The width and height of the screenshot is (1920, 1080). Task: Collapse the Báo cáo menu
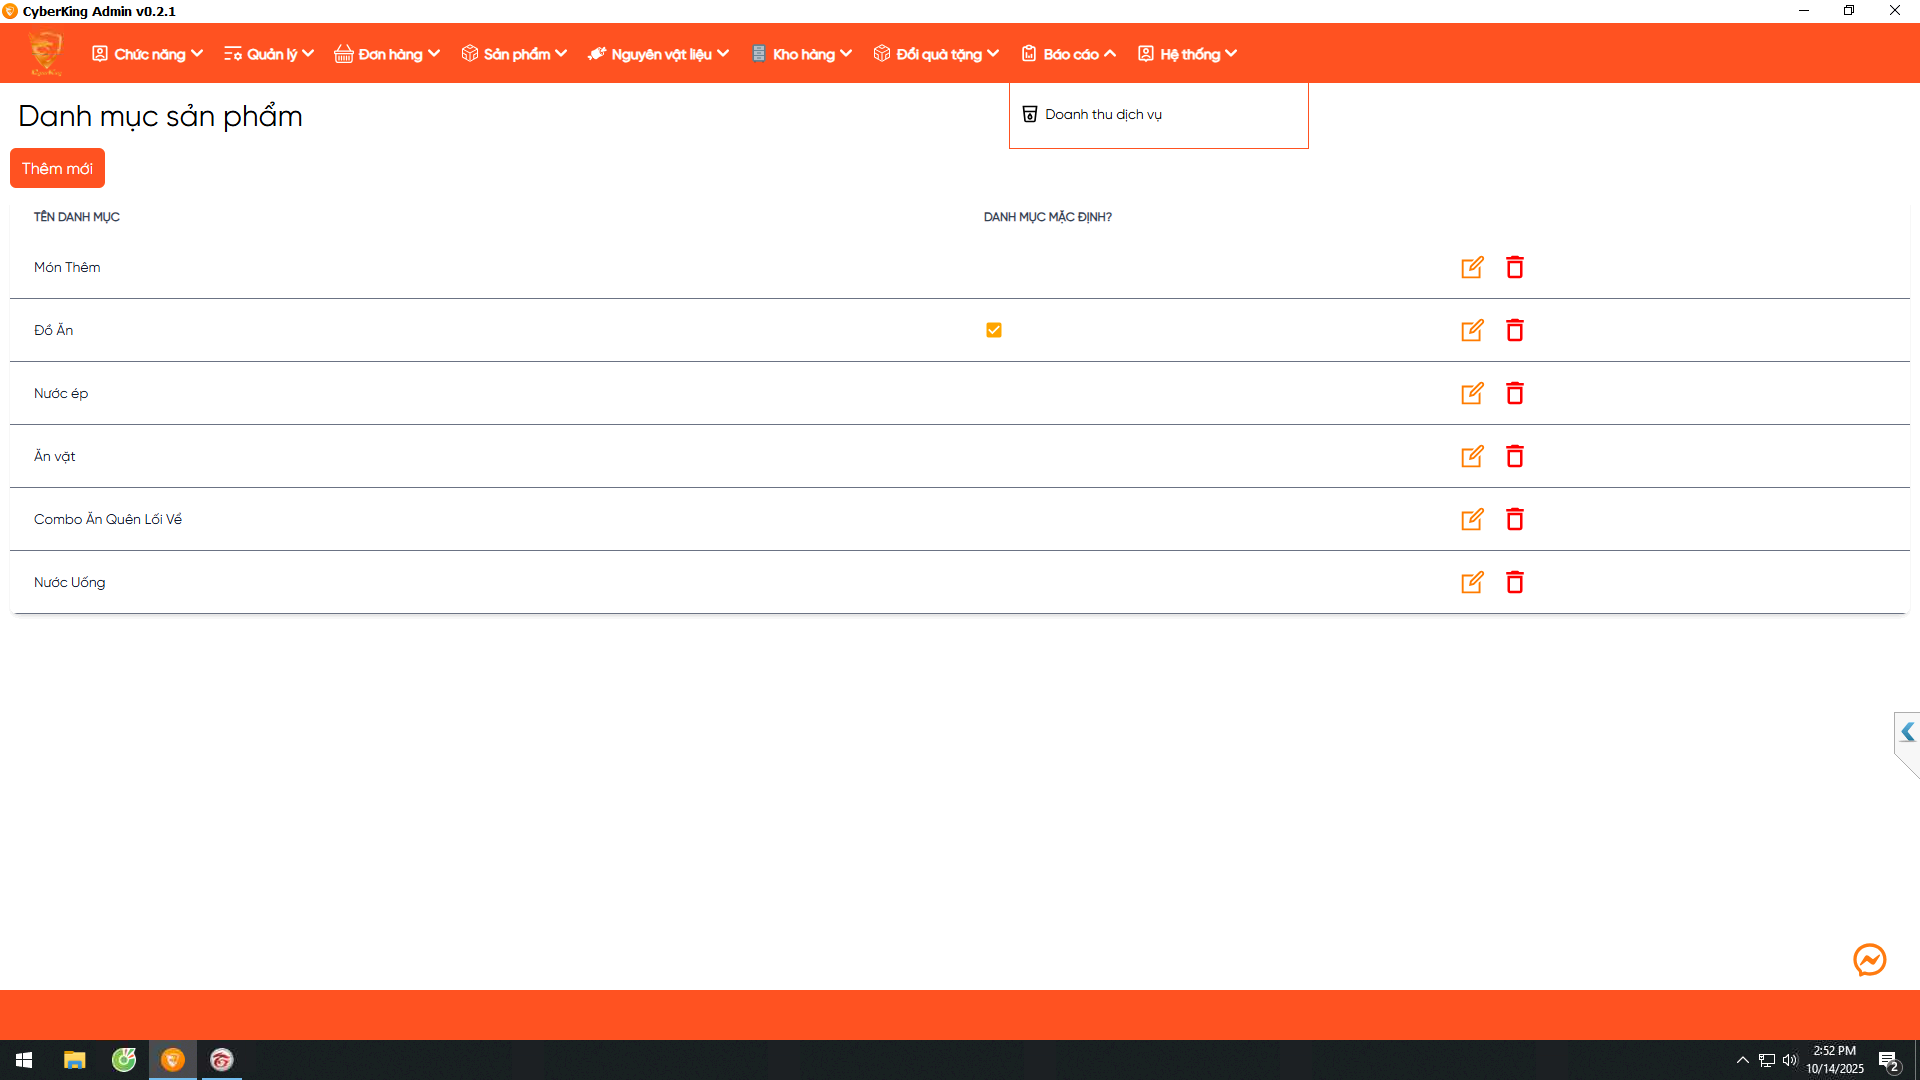coord(1069,54)
